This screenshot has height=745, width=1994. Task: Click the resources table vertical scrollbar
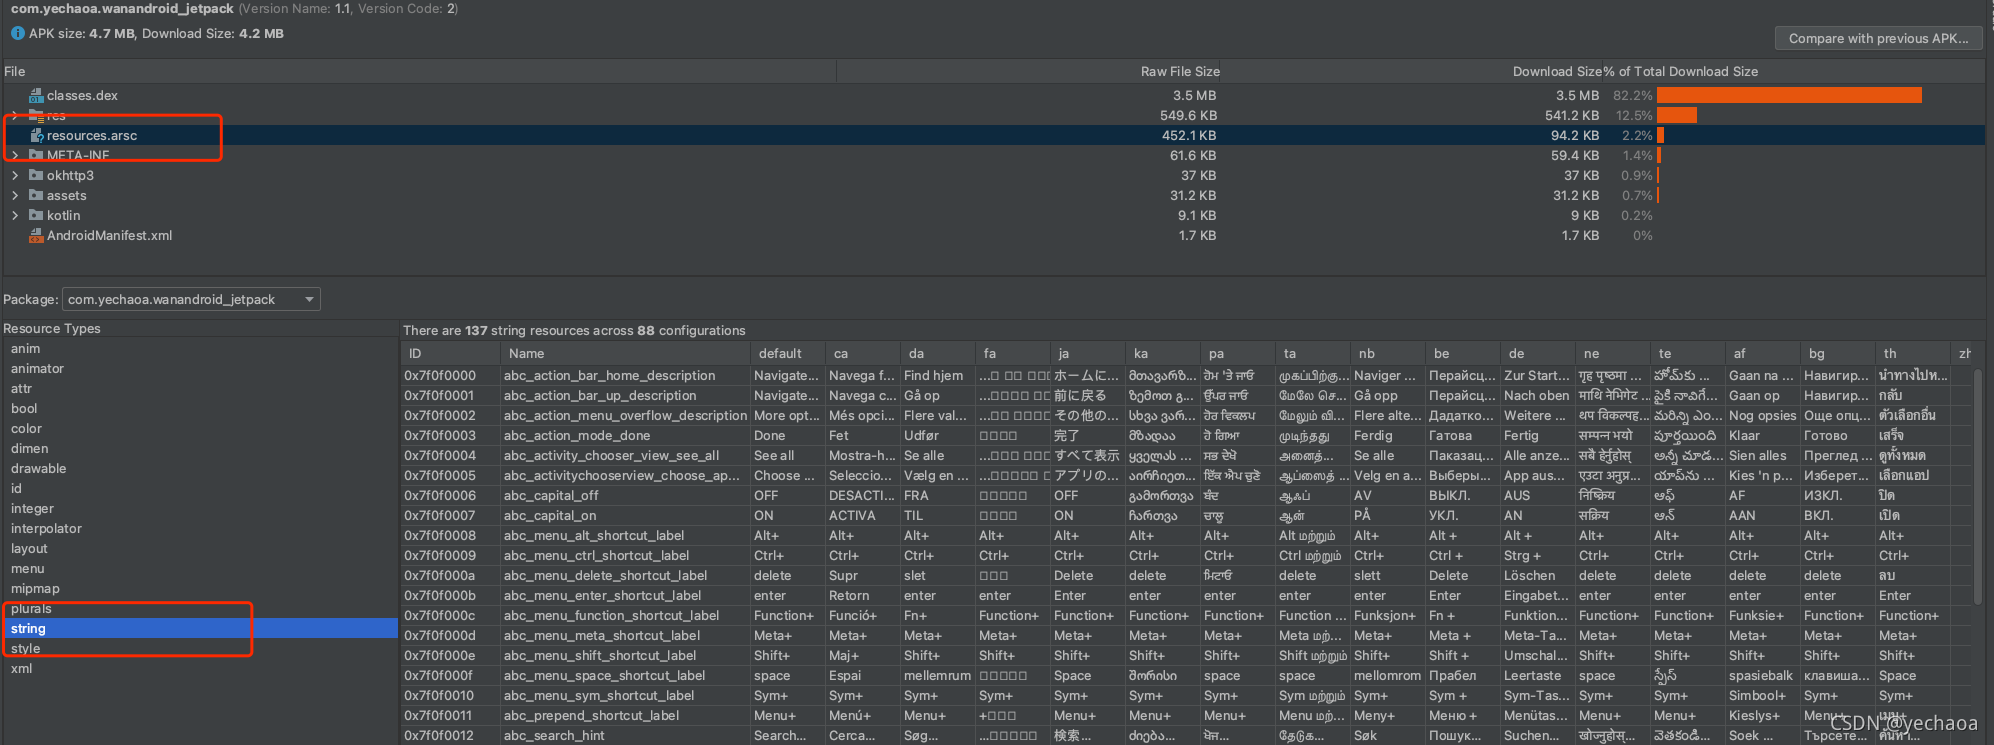coord(1979,487)
